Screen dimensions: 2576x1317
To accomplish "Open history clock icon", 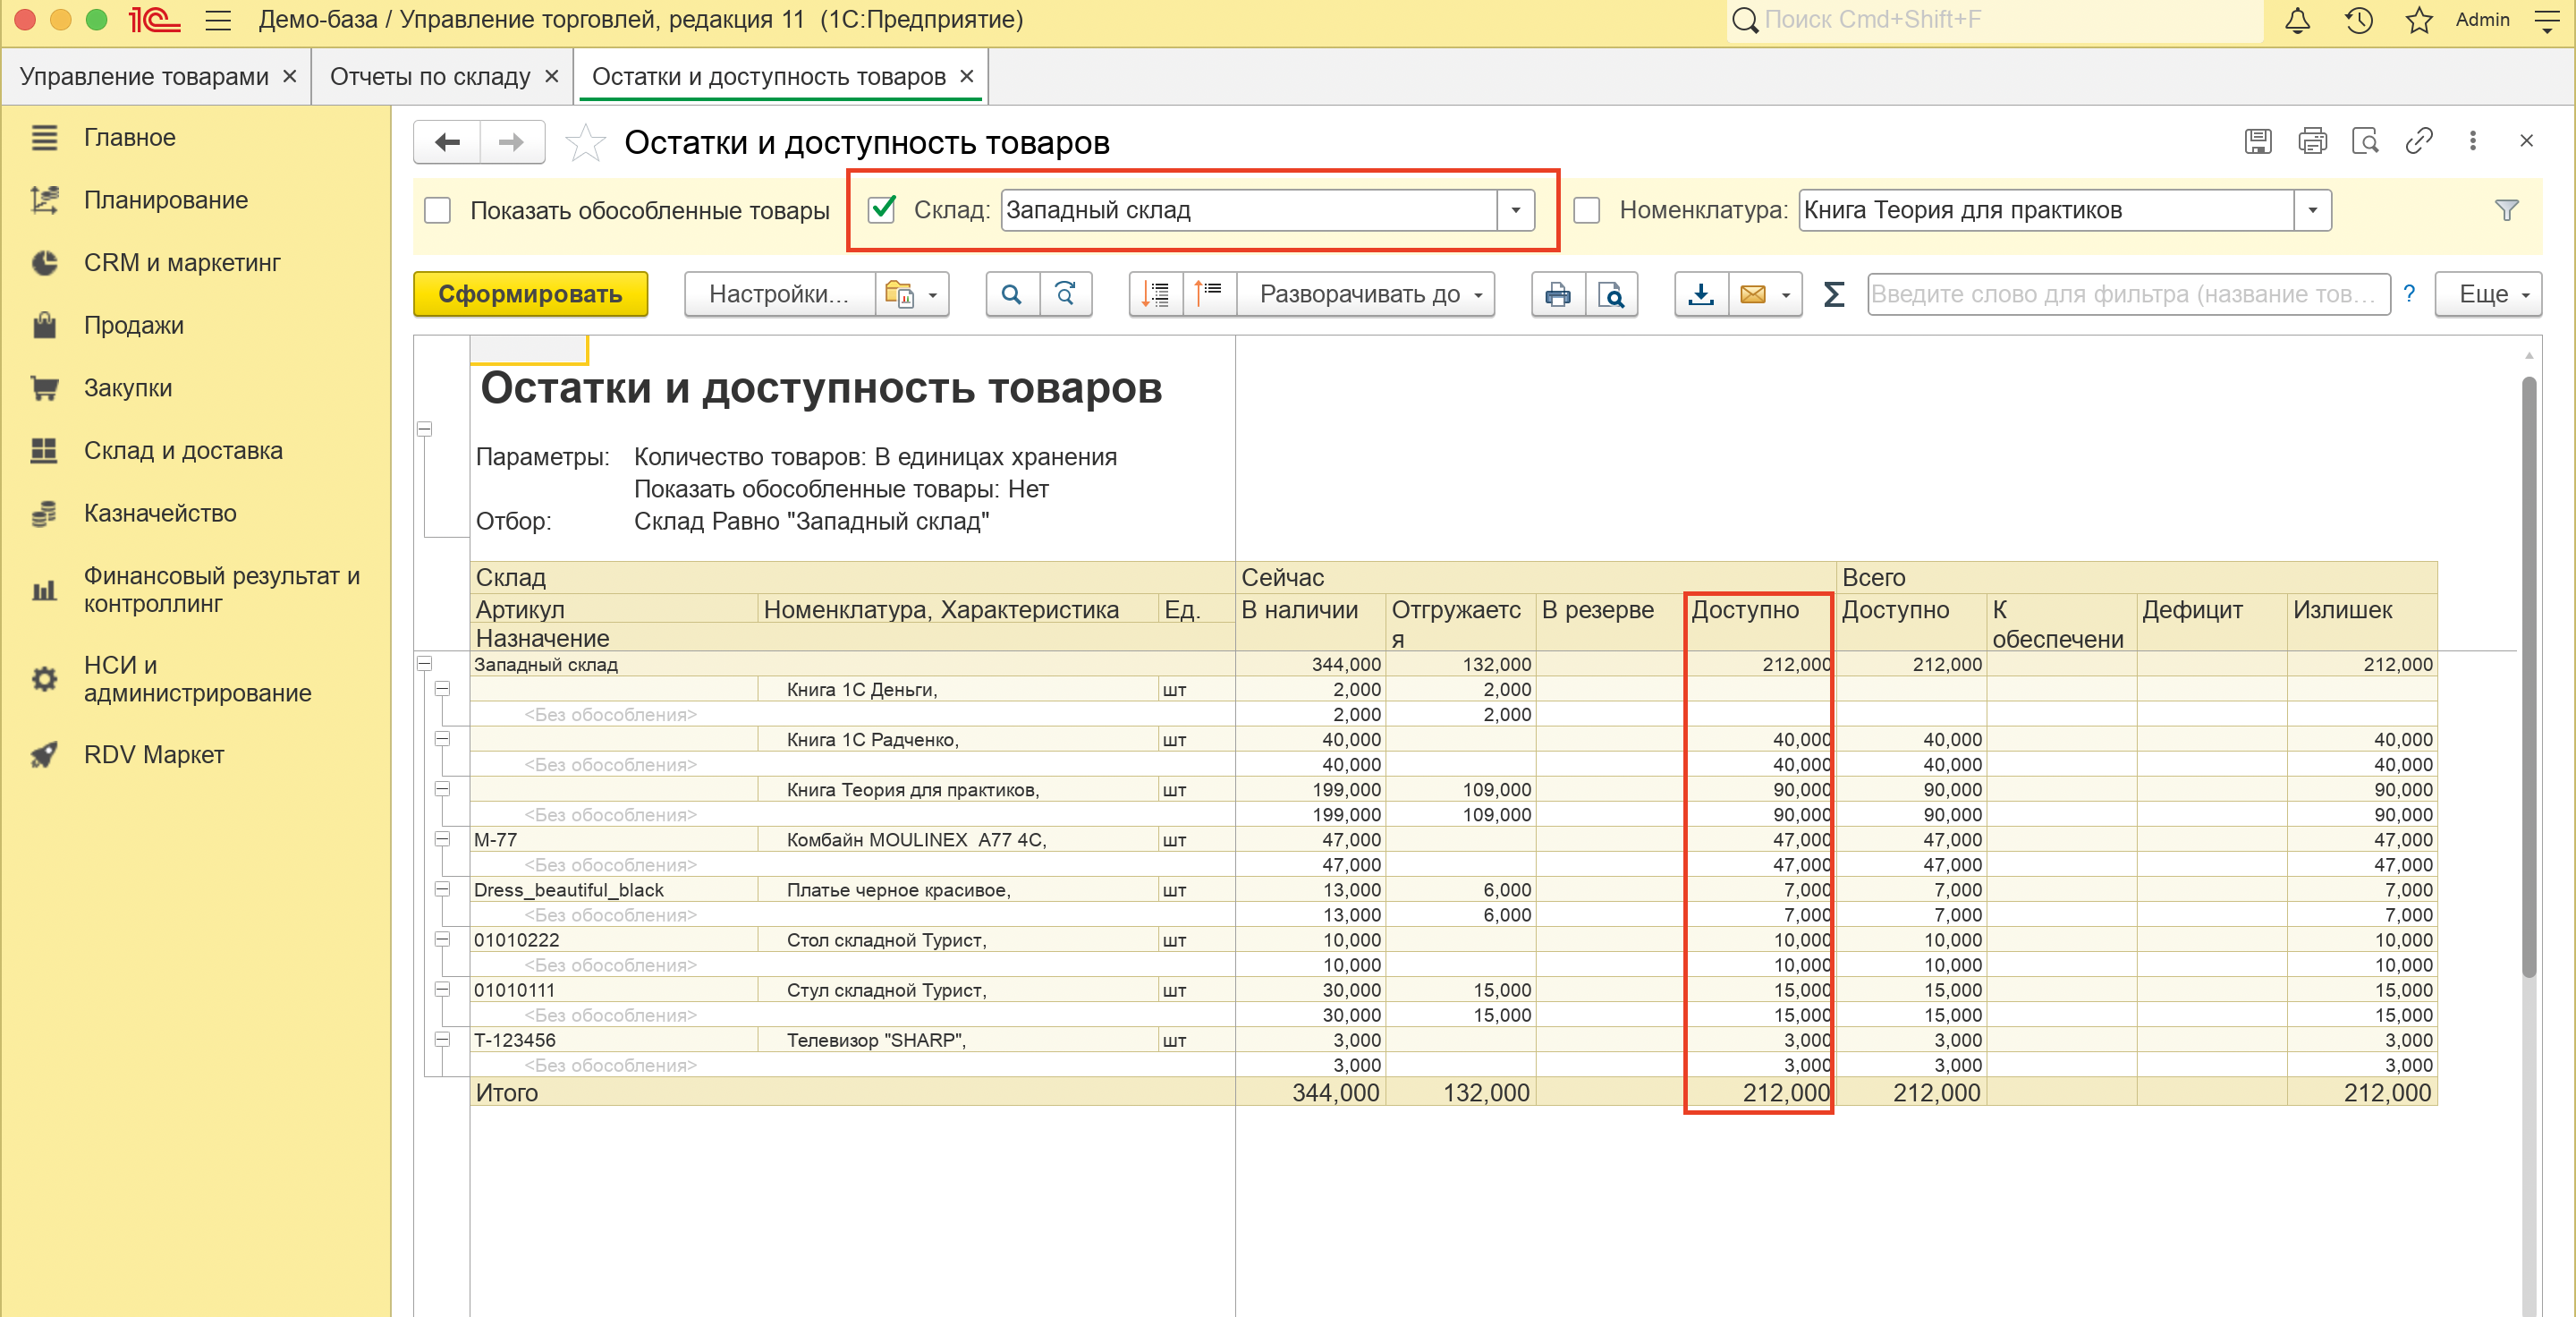I will coord(2358,20).
